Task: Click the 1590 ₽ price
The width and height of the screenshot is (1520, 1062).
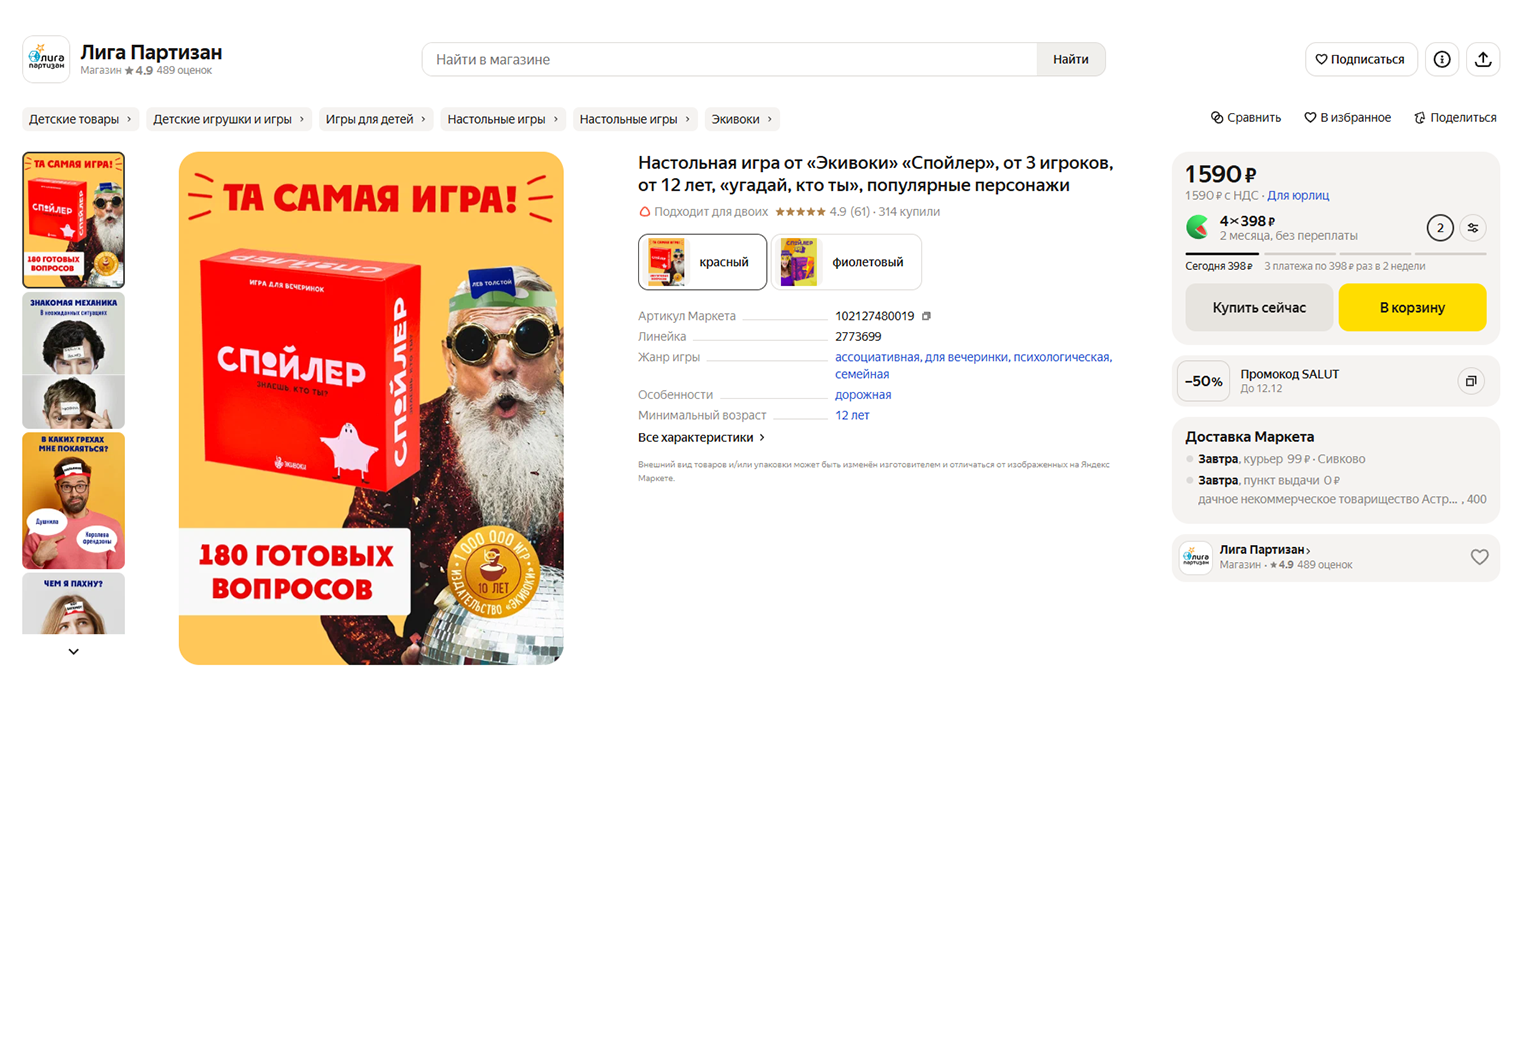Action: (1221, 174)
